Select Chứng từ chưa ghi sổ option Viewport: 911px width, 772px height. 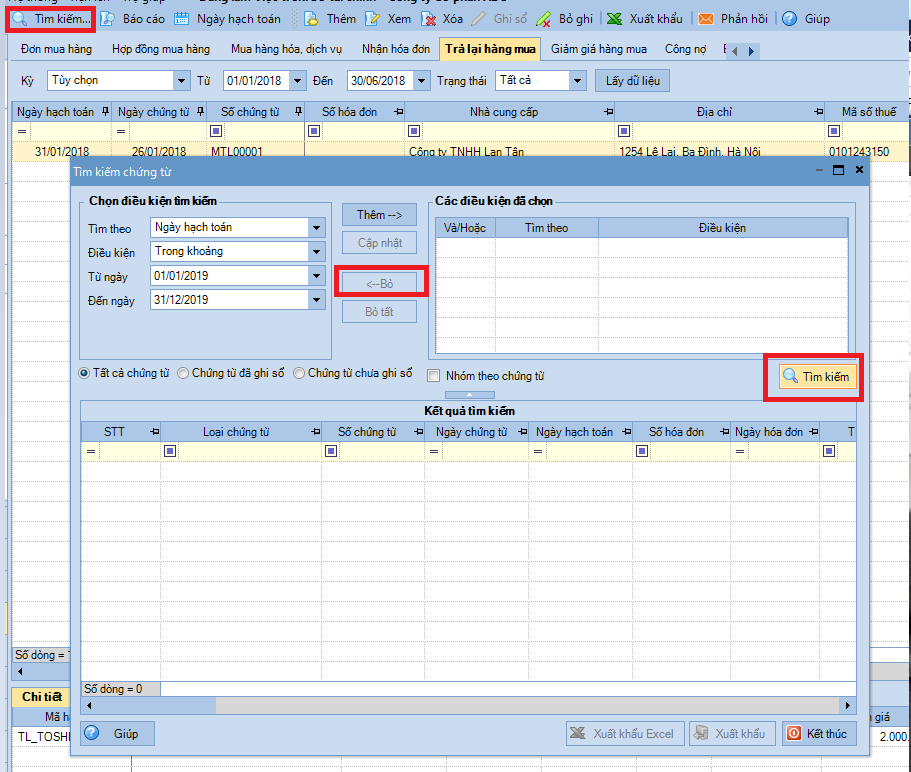coord(299,374)
